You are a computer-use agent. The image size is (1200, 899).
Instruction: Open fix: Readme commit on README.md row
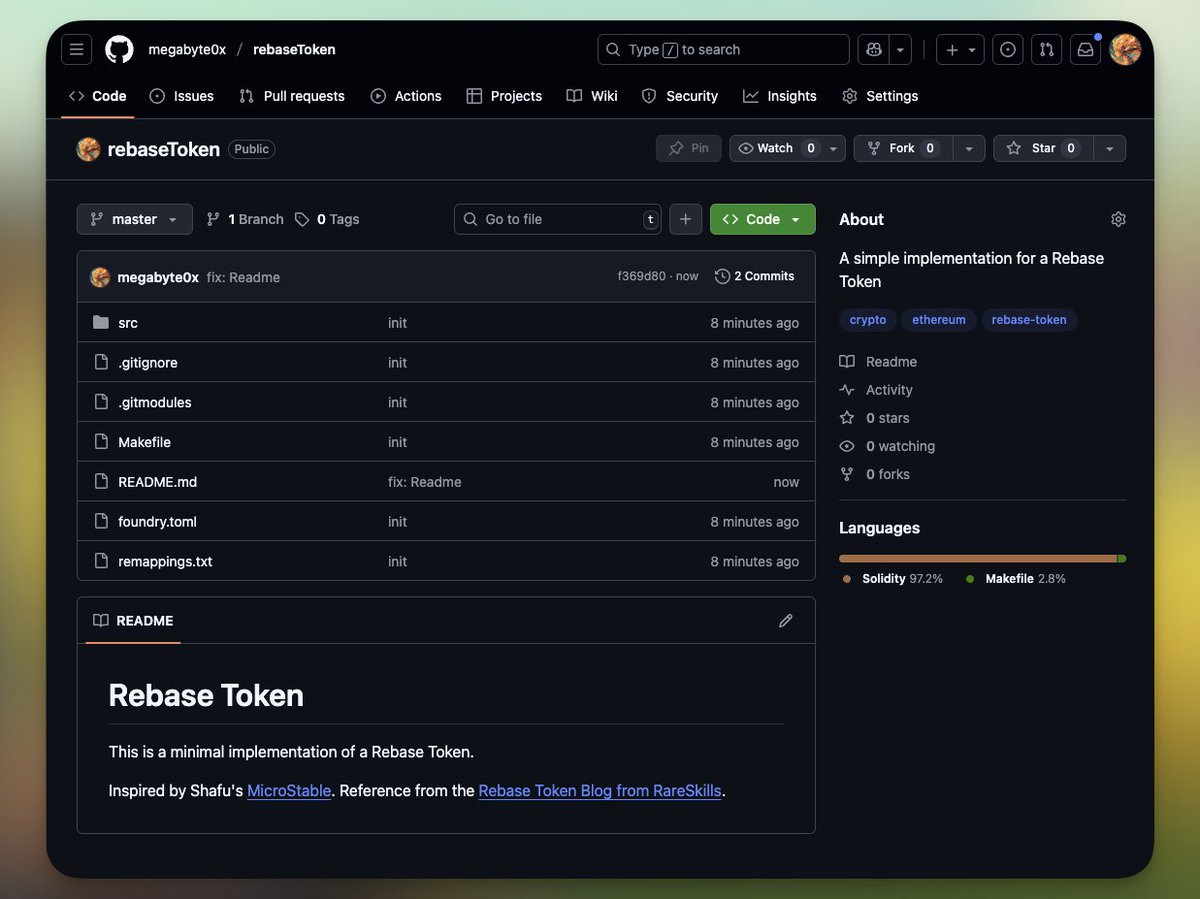pos(425,482)
